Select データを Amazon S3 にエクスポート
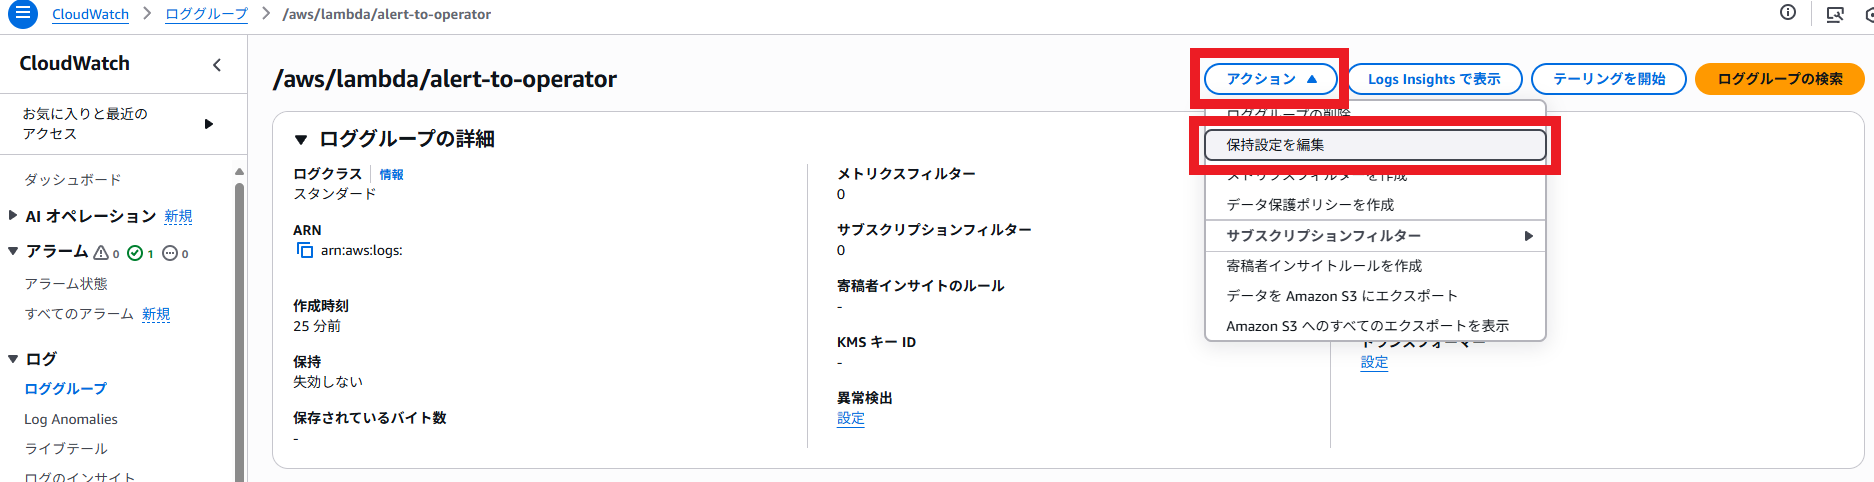 pyautogui.click(x=1342, y=296)
